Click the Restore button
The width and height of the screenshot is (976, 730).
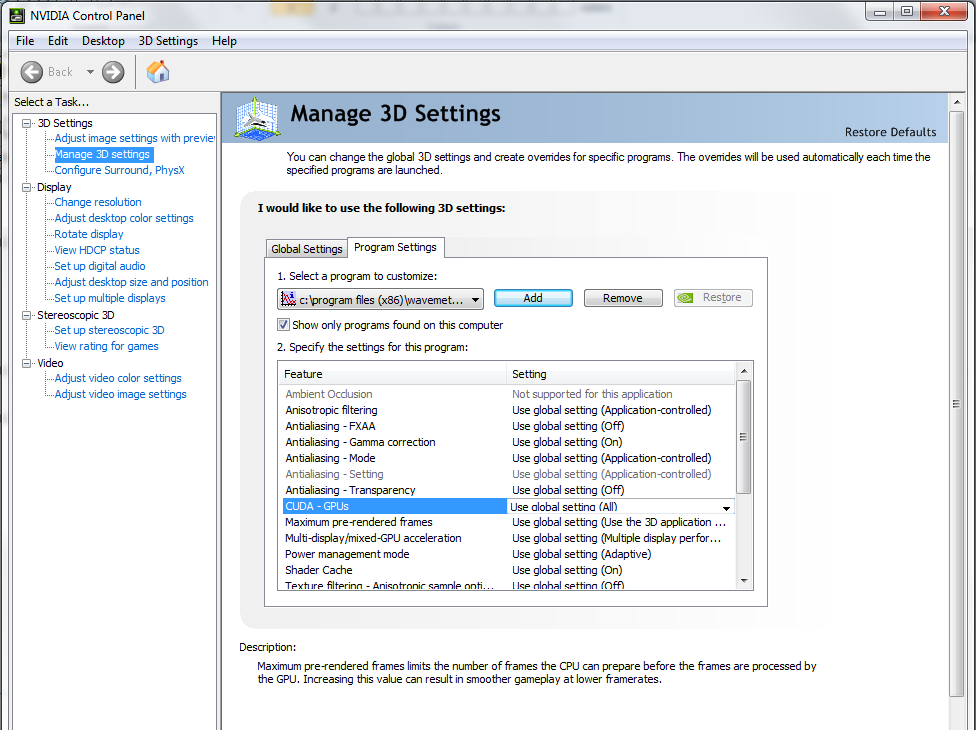click(713, 298)
